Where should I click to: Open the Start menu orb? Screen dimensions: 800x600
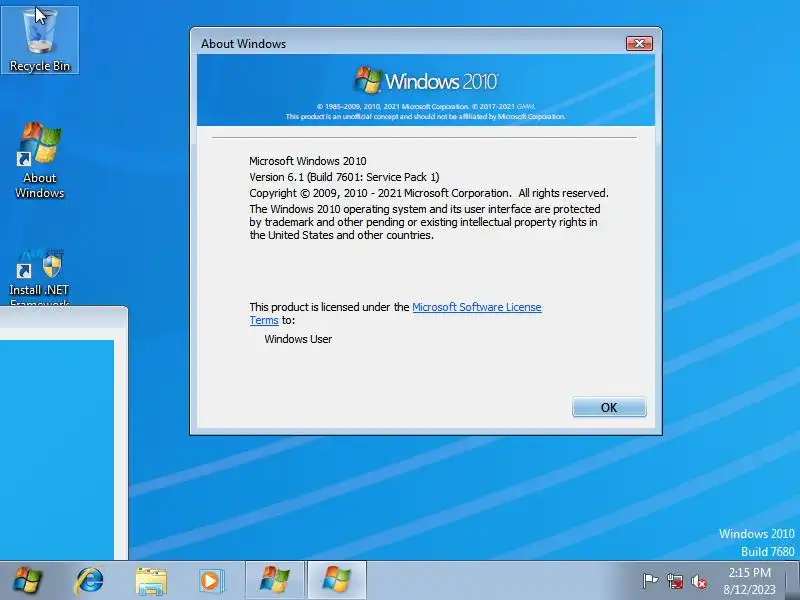coord(28,581)
